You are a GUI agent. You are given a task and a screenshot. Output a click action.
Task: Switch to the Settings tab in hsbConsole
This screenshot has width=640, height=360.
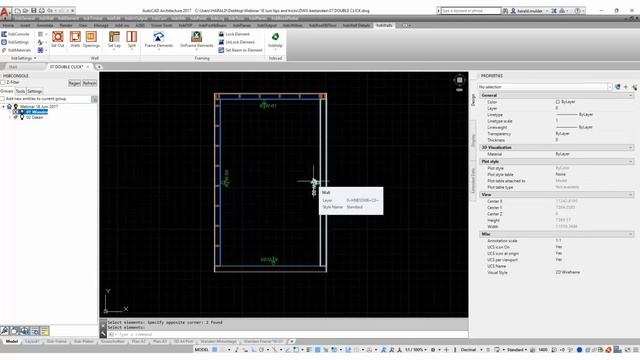(x=35, y=91)
